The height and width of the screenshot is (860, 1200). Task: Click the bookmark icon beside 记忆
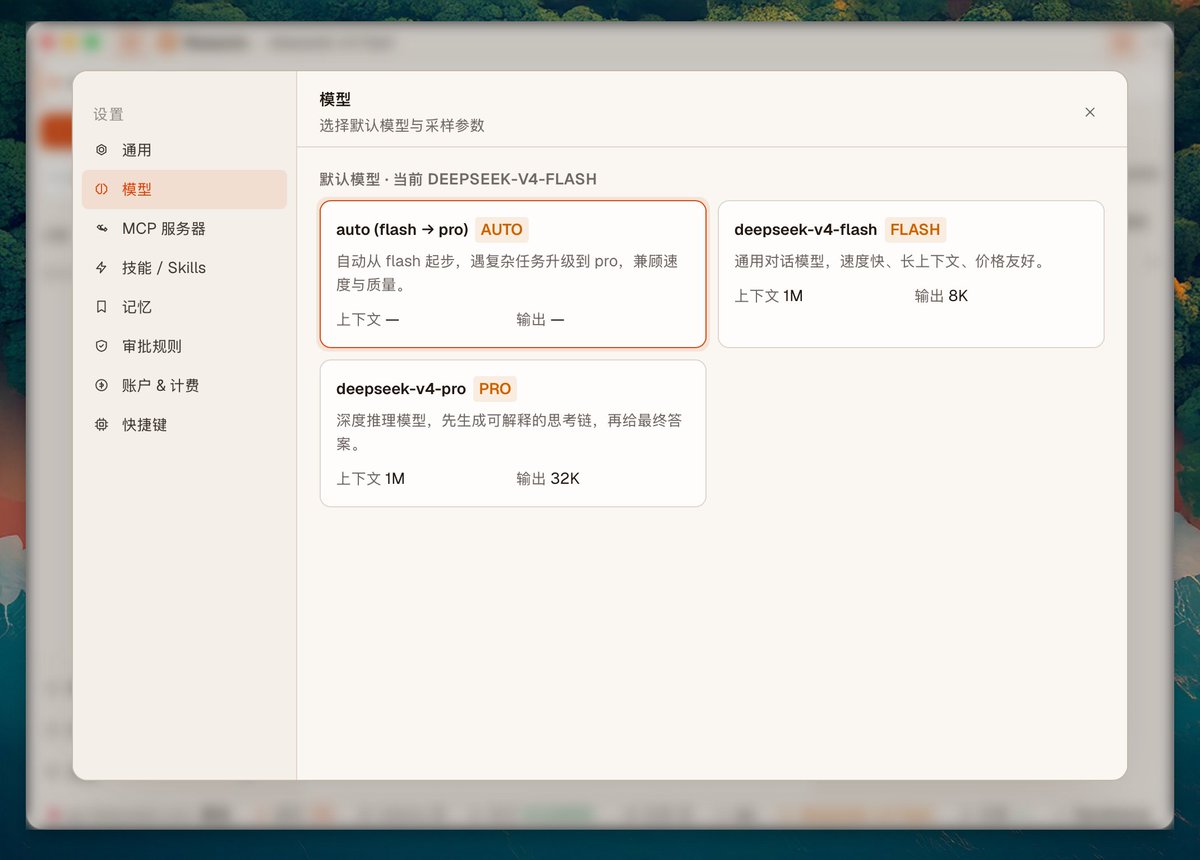coord(101,307)
